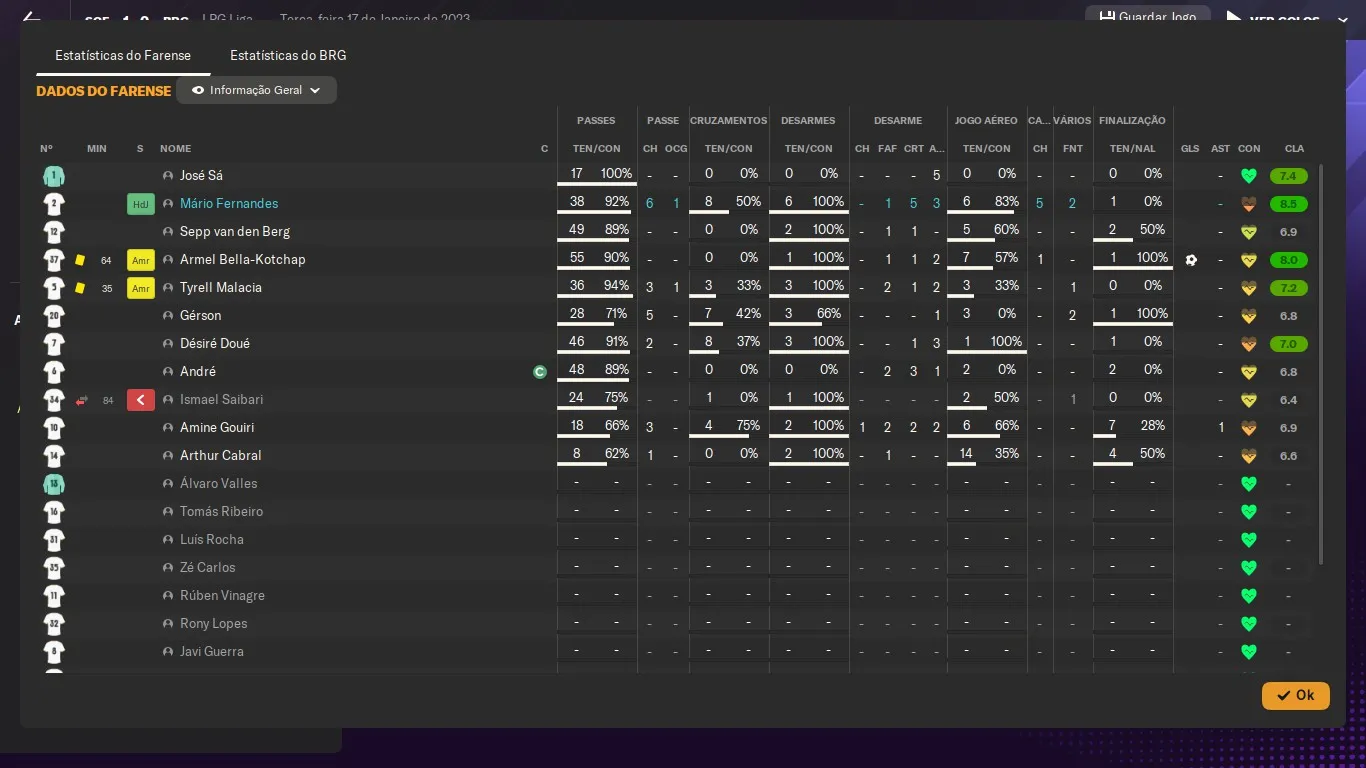Sort by the CLA rating column header
This screenshot has width=1366, height=768.
[x=1294, y=149]
